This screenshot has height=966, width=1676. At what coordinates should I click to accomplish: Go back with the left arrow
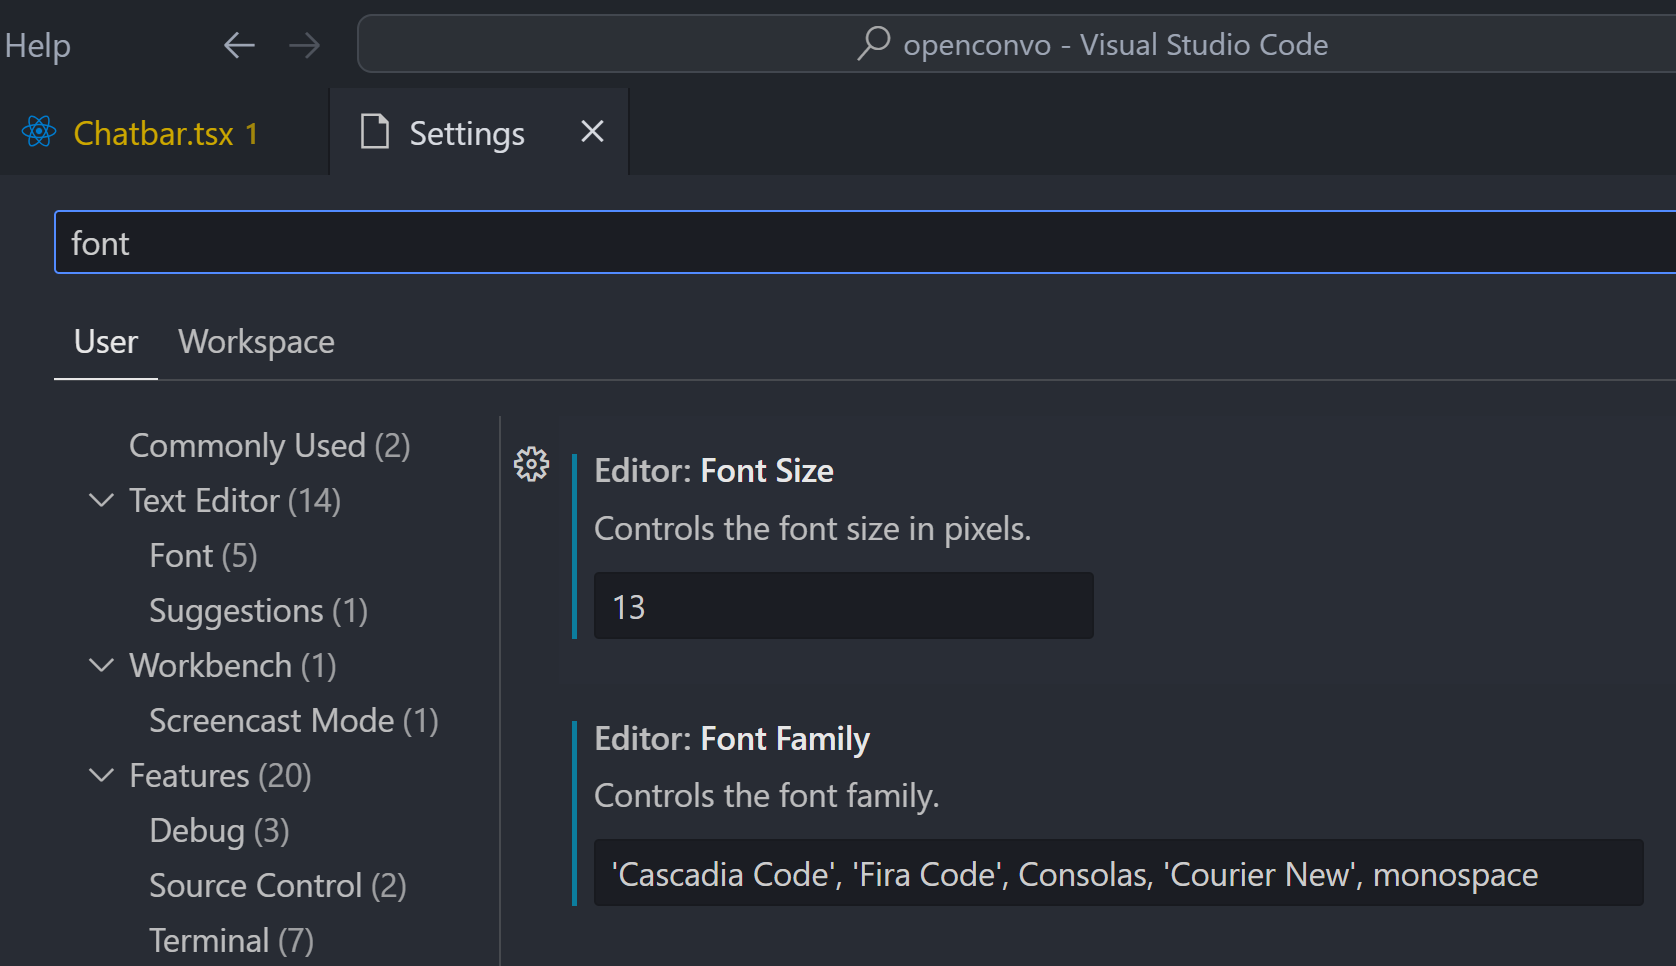(x=239, y=45)
